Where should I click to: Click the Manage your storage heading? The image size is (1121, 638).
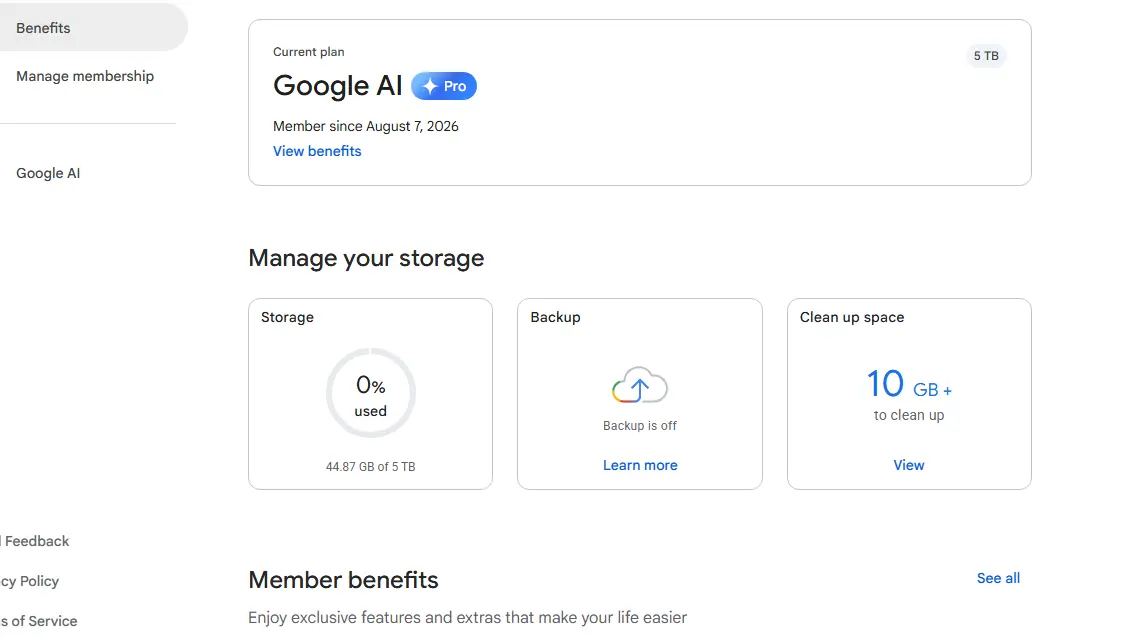[x=366, y=258]
